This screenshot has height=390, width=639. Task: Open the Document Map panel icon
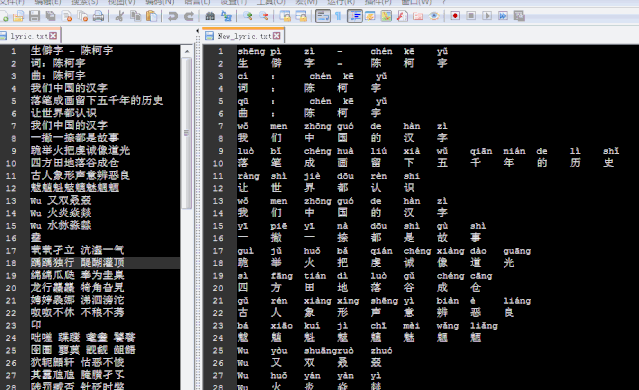pyautogui.click(x=386, y=16)
